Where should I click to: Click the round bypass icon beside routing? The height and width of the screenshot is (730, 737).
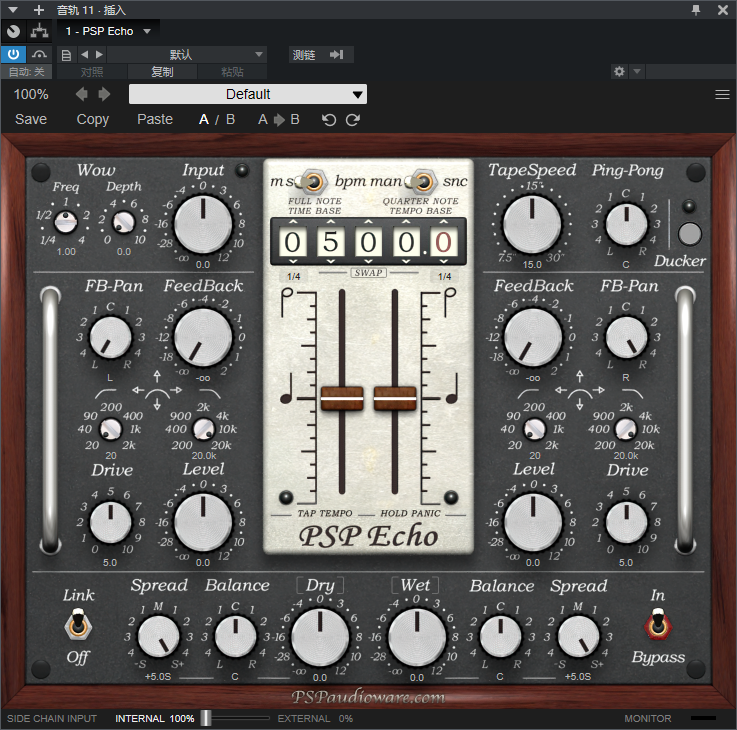click(x=13, y=31)
